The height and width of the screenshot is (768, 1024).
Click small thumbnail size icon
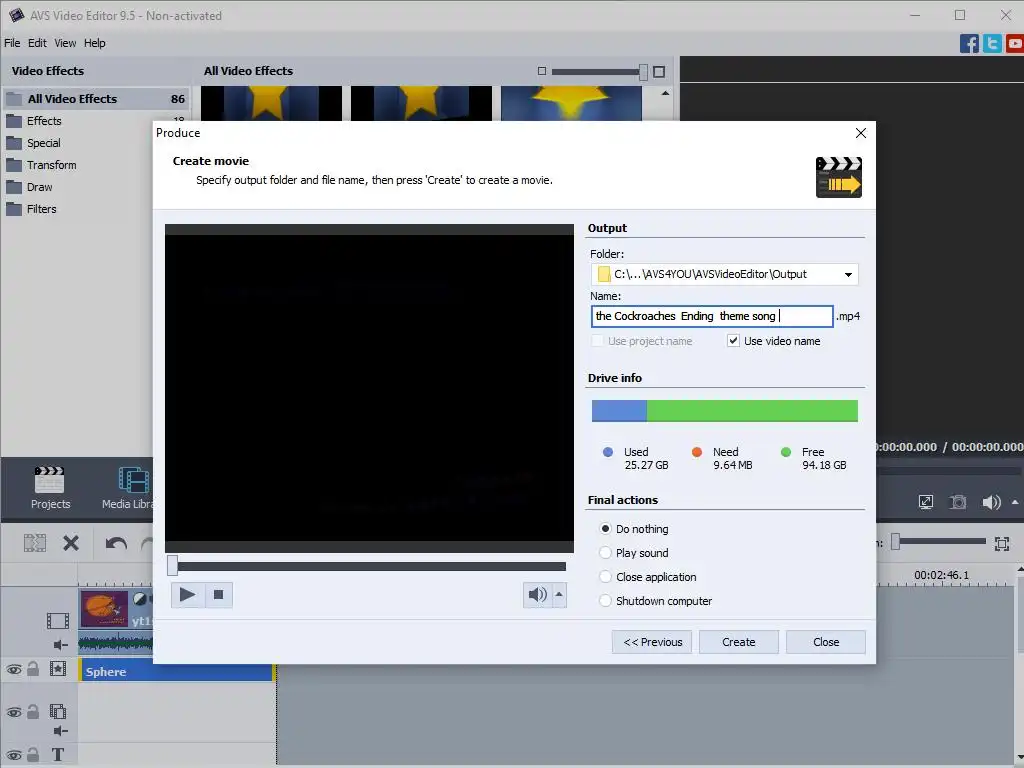(x=541, y=71)
